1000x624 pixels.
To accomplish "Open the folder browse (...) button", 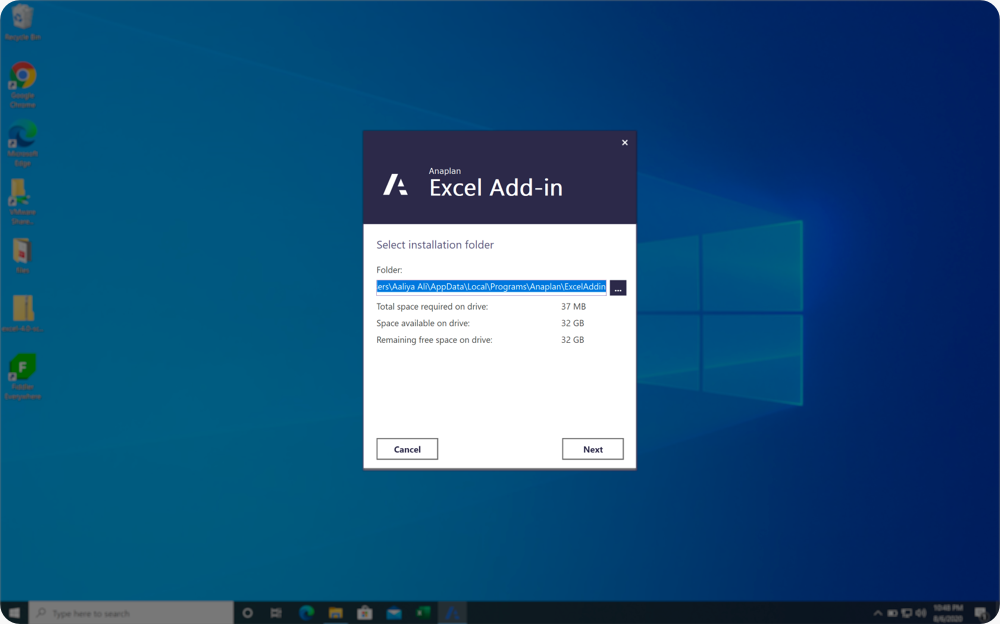I will [x=618, y=288].
